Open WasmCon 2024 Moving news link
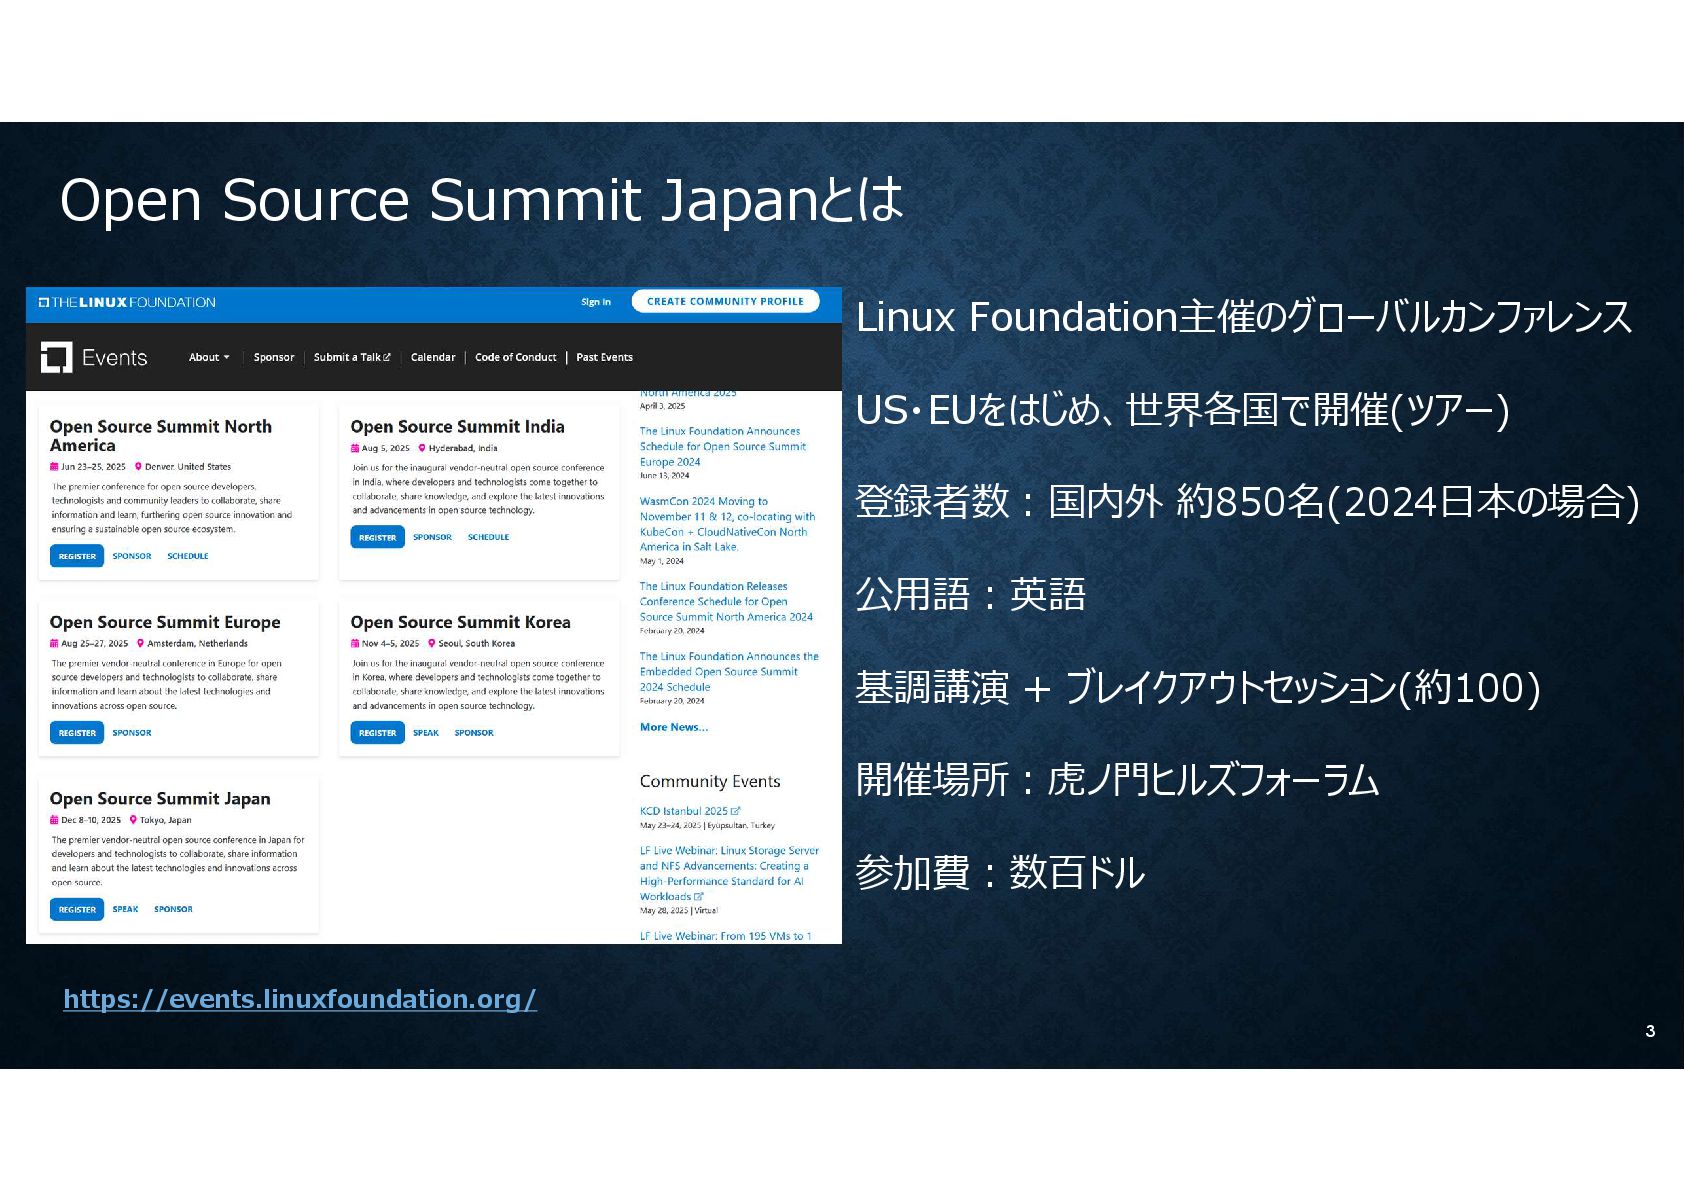Viewport: 1684px width, 1191px height. tap(727, 524)
